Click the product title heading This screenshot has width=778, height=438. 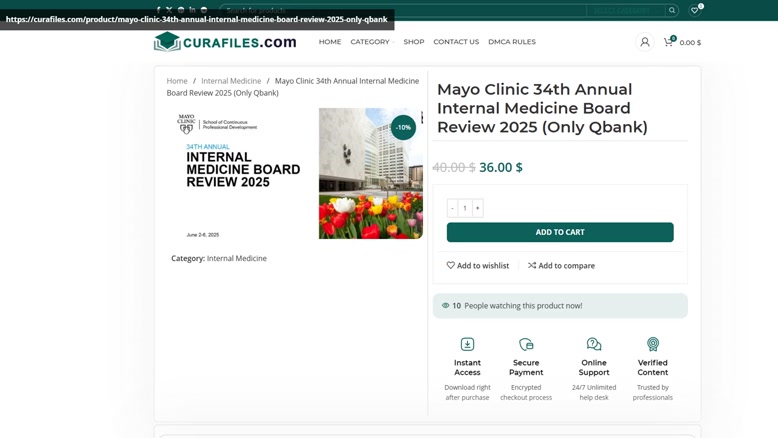542,108
